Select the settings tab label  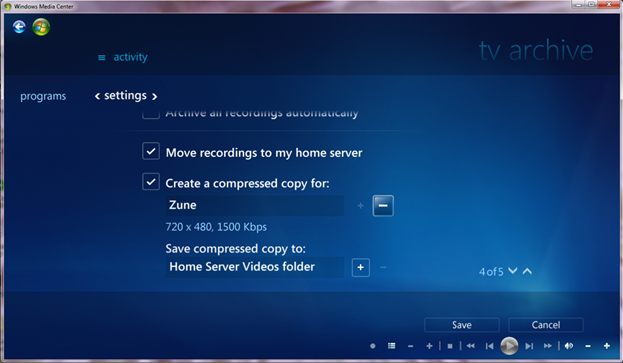125,95
